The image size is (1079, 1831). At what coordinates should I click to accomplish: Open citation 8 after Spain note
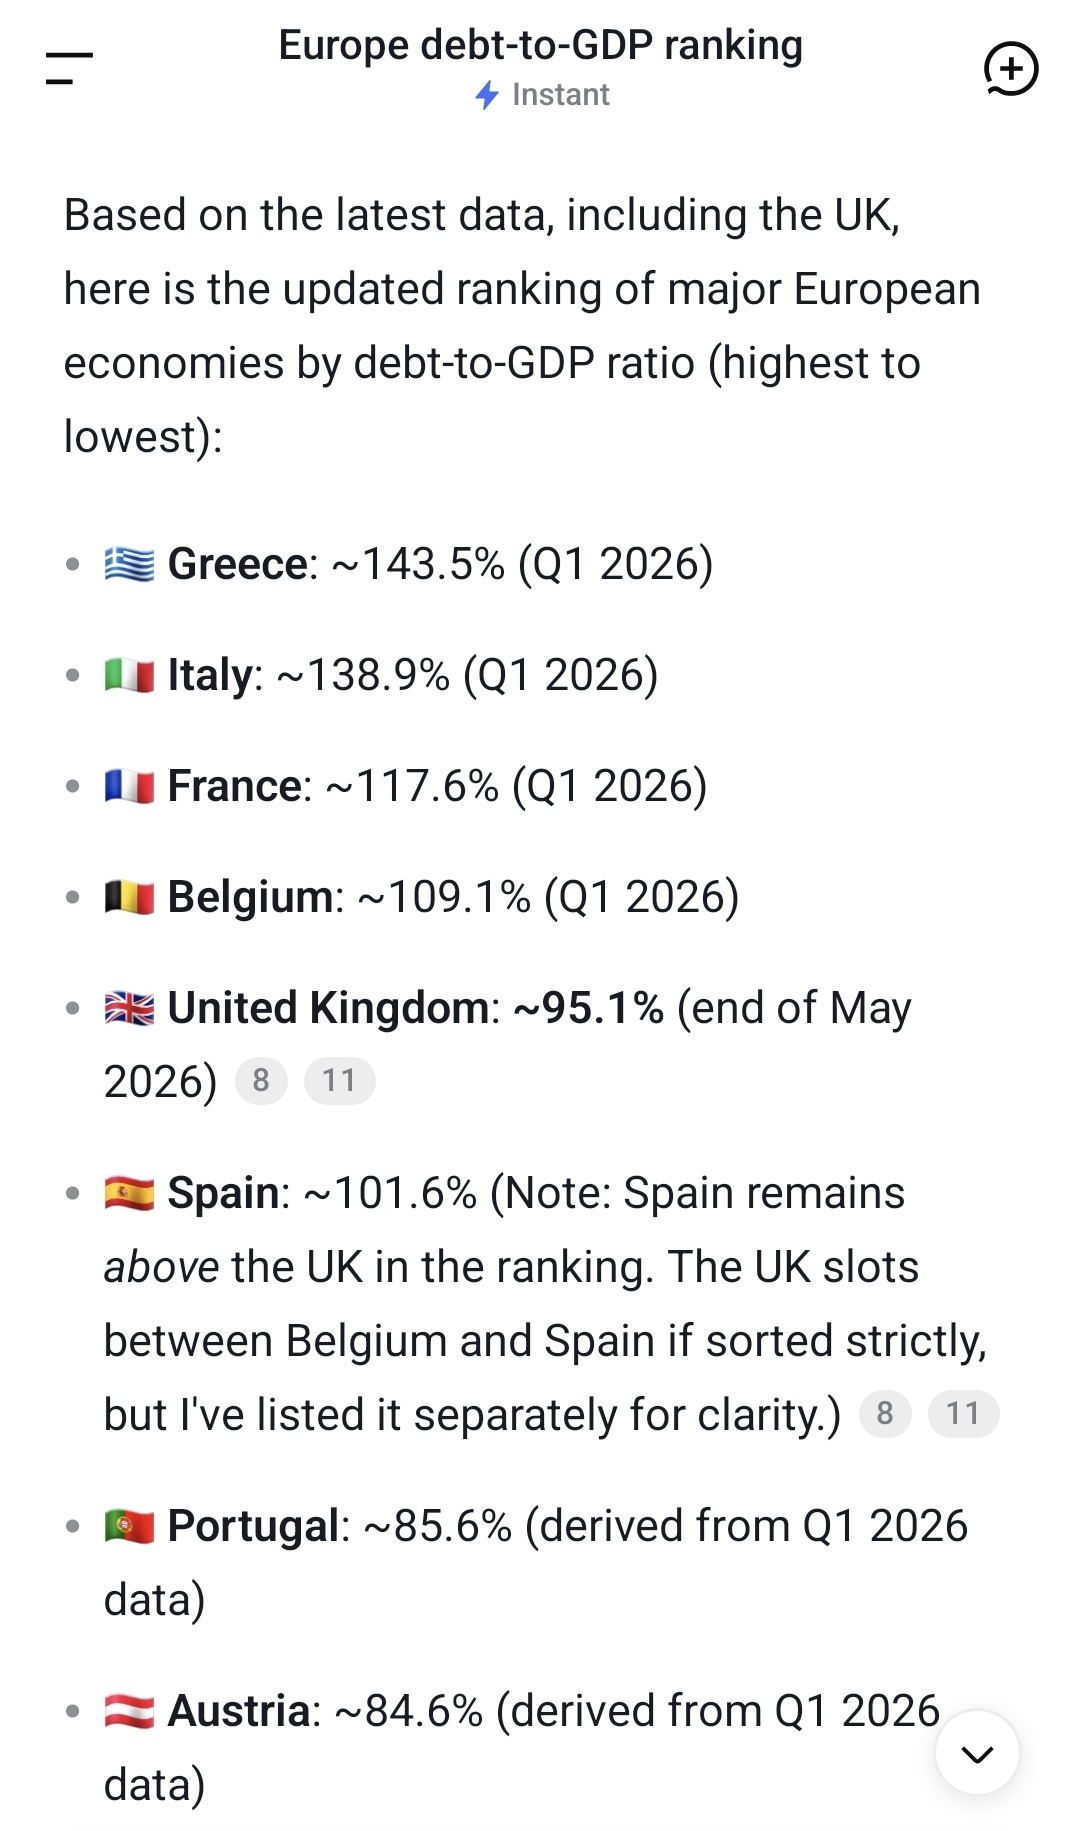click(x=885, y=1414)
